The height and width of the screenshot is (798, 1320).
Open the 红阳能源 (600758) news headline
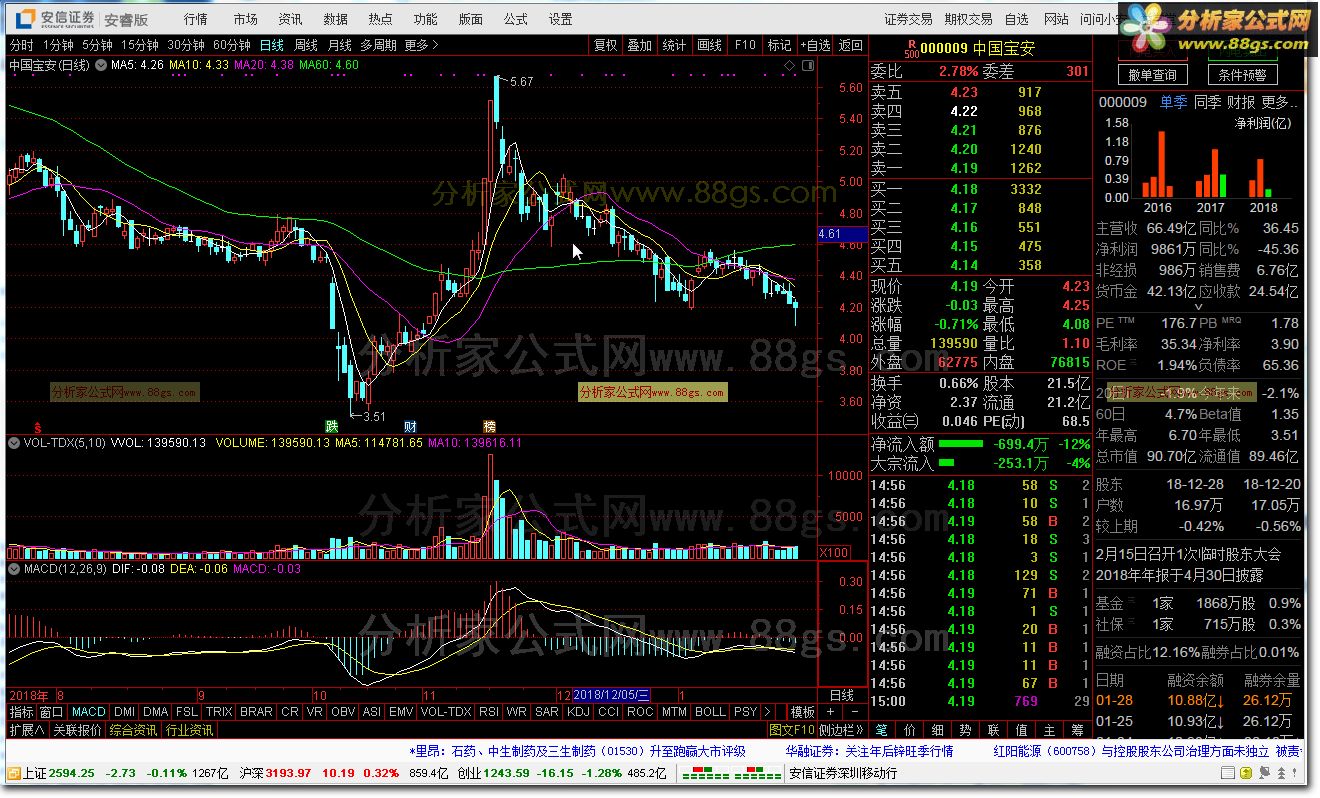(x=1133, y=751)
